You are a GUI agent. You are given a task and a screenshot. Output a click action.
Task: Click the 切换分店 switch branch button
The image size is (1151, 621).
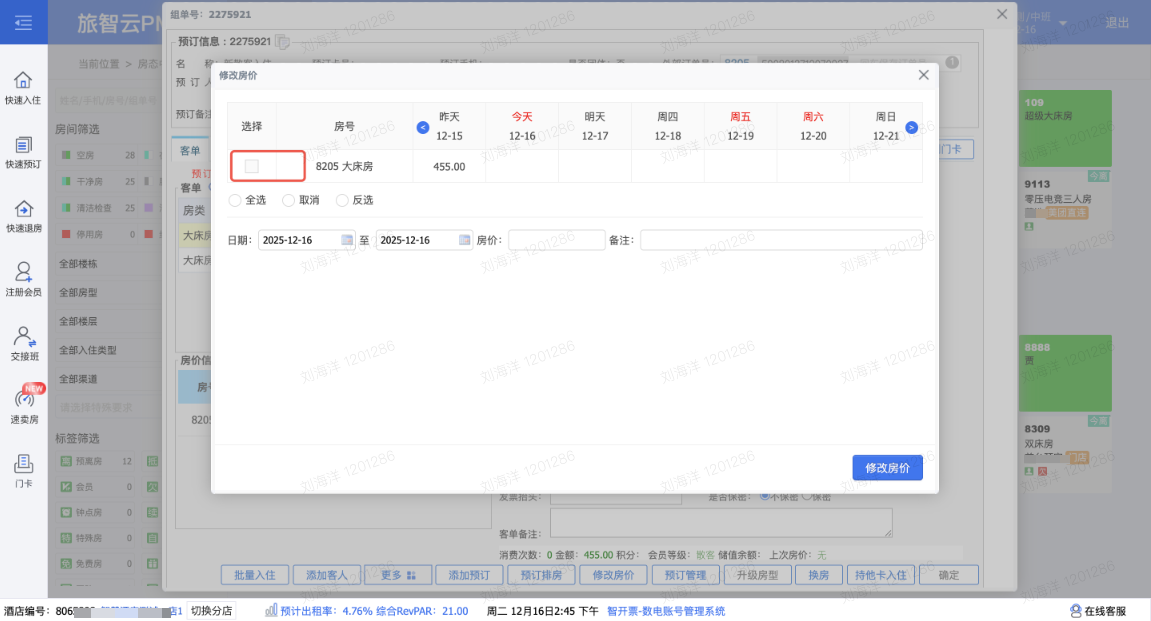coord(211,610)
